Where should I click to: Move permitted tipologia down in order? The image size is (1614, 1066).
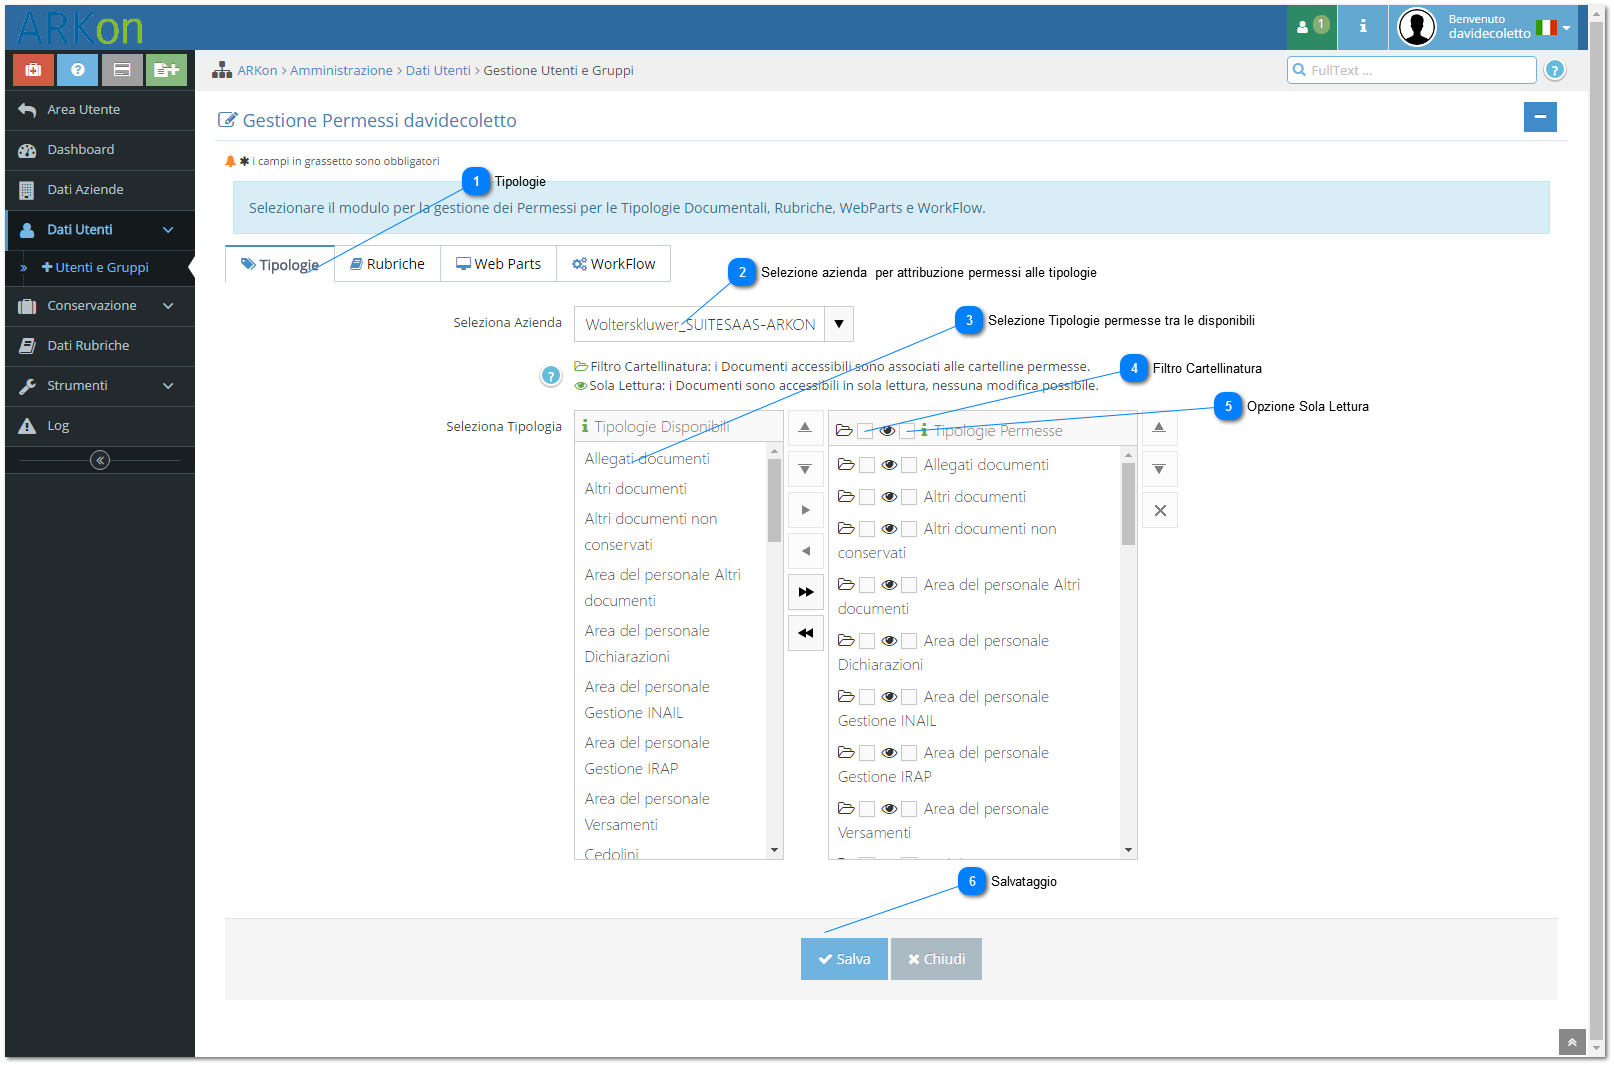point(1159,469)
